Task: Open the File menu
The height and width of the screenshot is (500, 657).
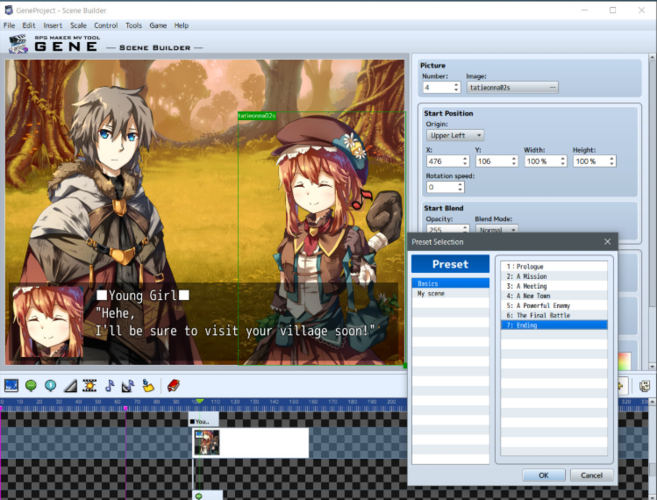Action: coord(9,26)
